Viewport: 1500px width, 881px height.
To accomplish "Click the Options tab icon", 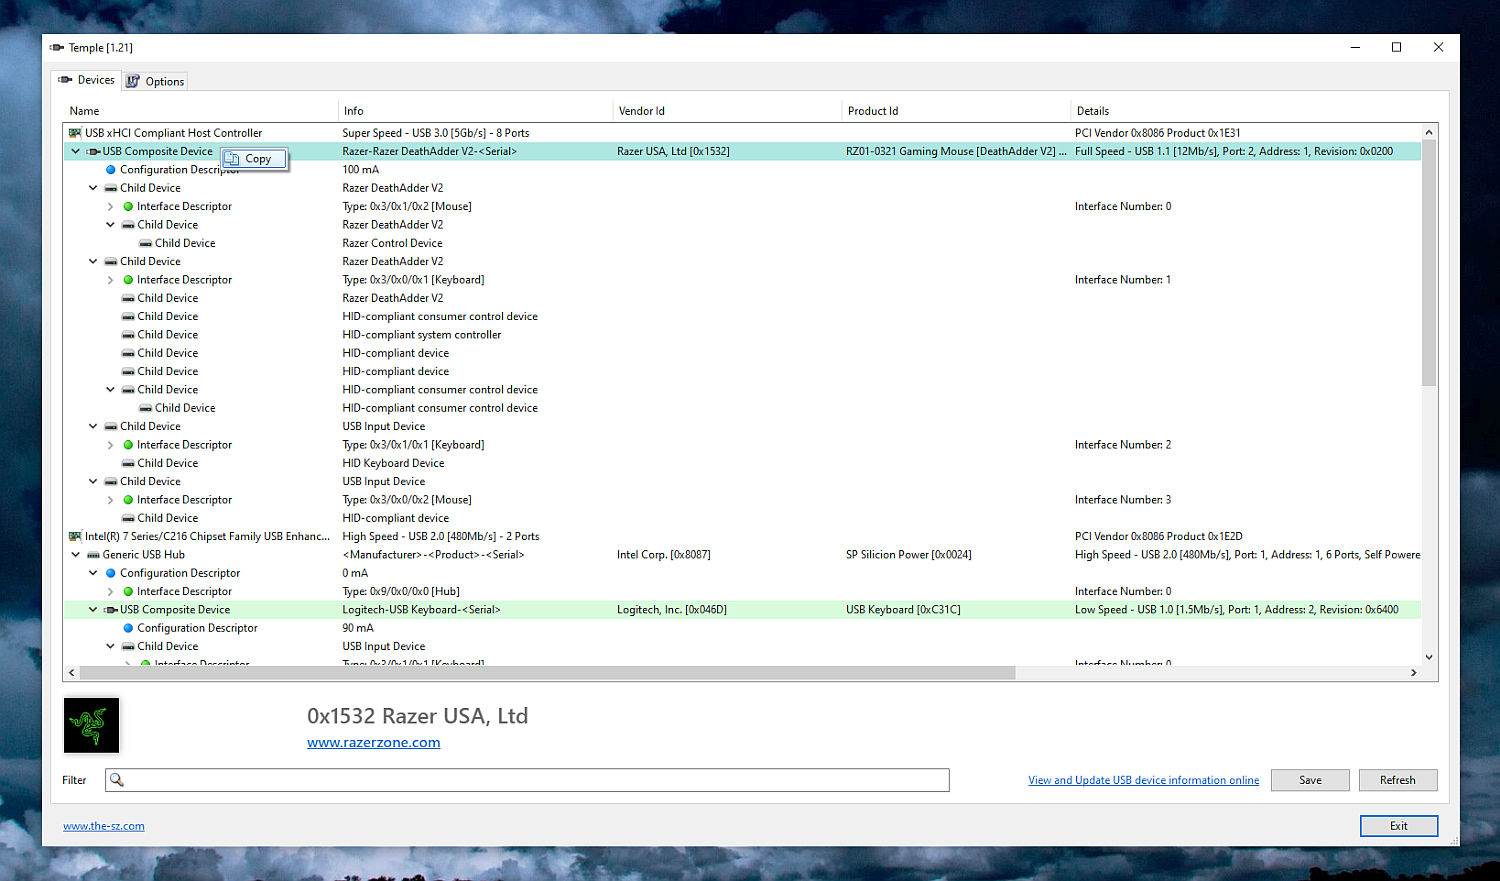I will [133, 82].
